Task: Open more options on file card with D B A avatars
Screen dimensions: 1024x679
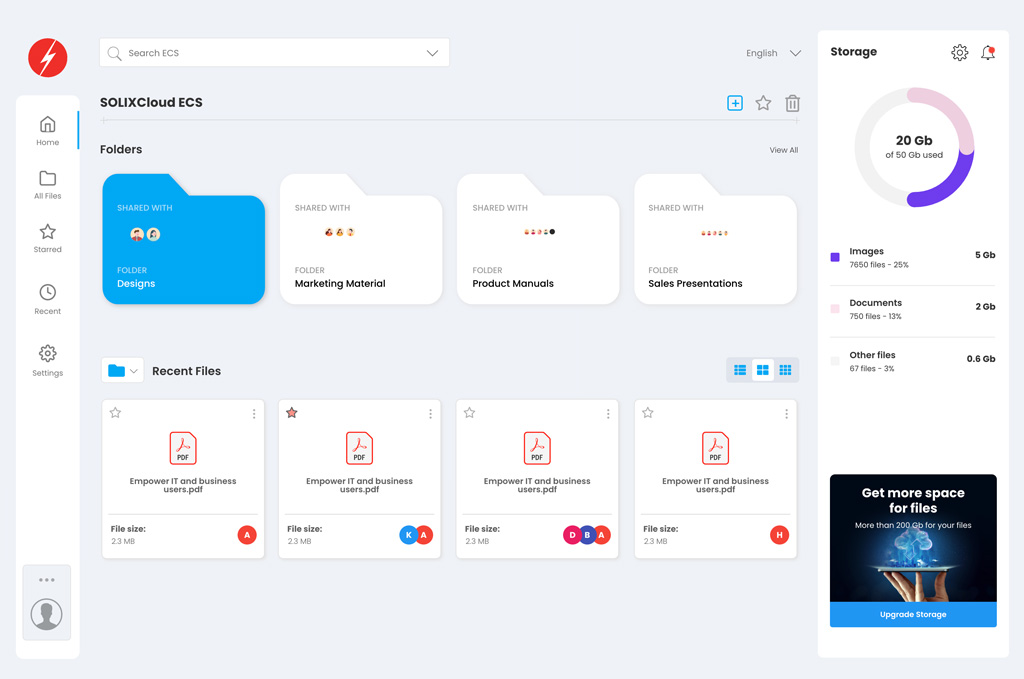Action: point(608,414)
